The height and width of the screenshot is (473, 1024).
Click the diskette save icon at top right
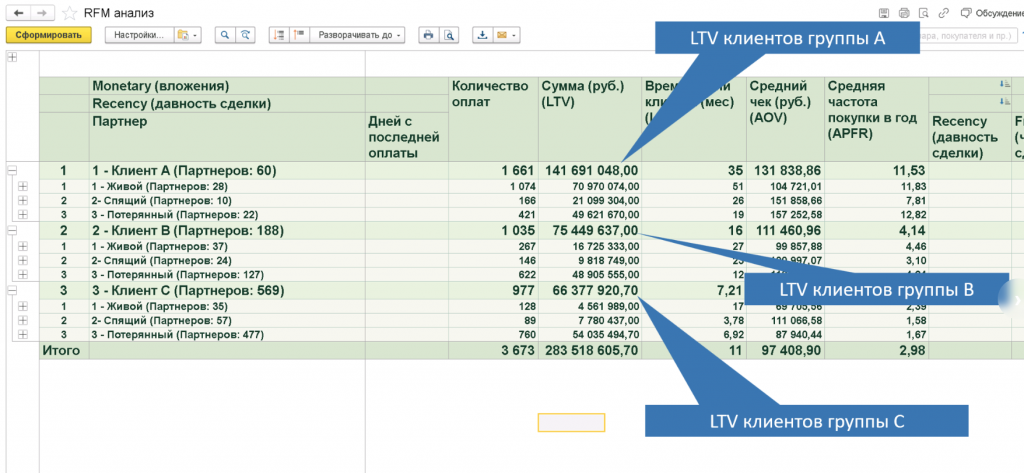(884, 13)
